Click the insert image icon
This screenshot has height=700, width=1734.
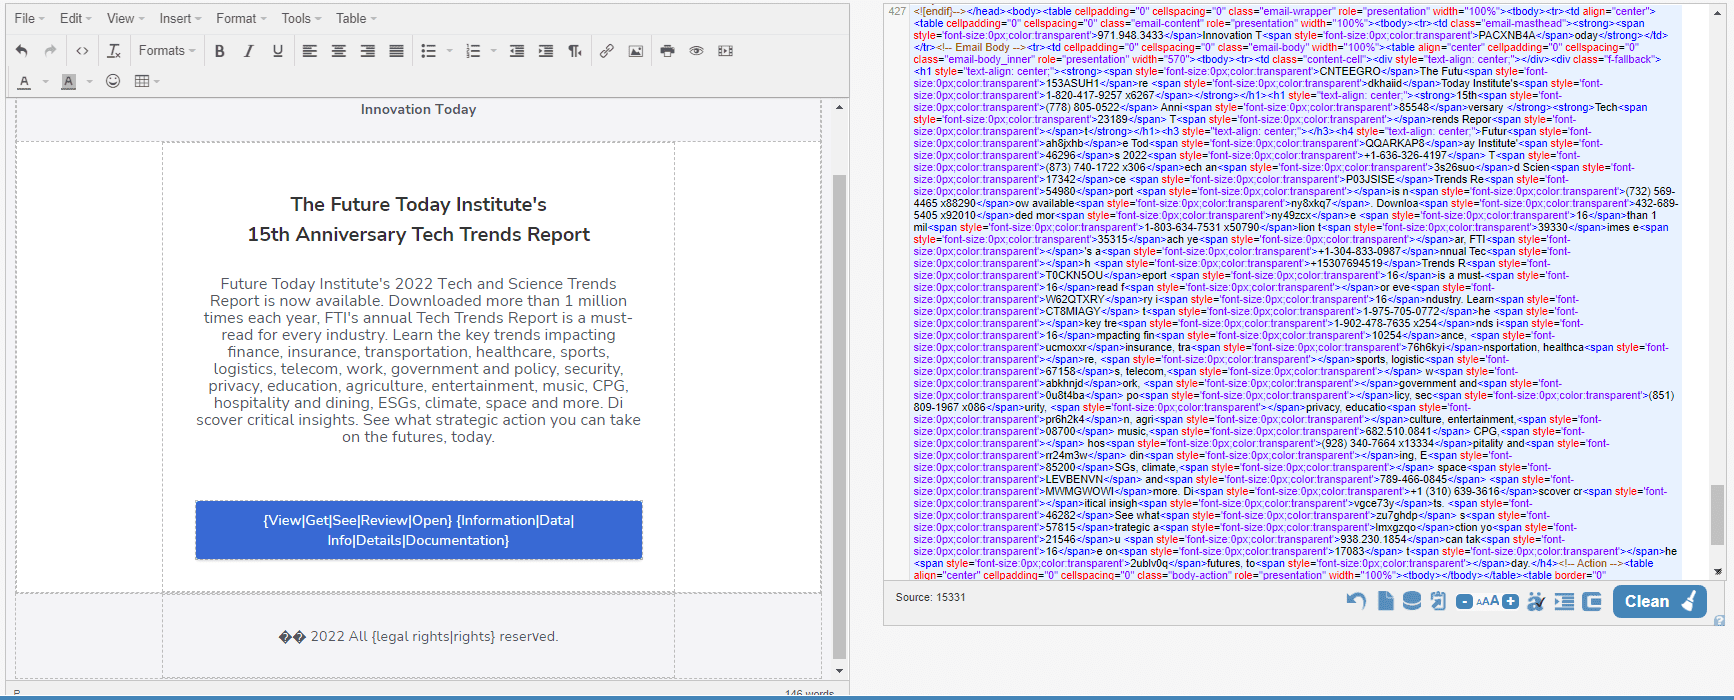[635, 51]
